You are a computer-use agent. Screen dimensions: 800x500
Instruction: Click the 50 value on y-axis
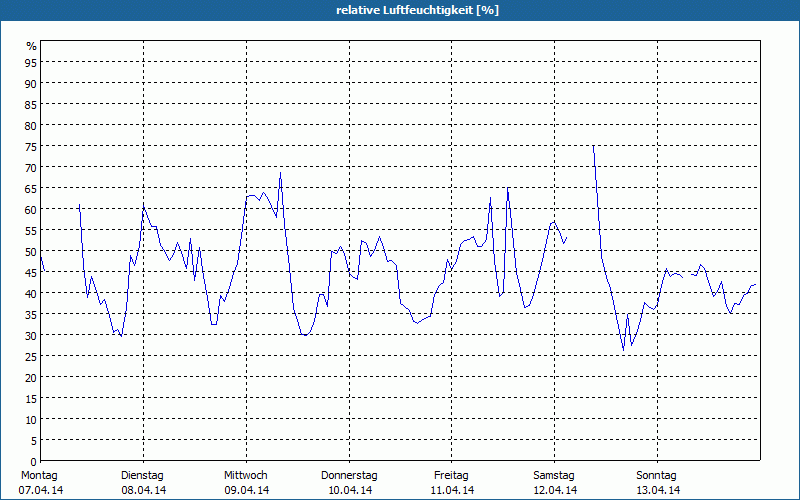[31, 252]
